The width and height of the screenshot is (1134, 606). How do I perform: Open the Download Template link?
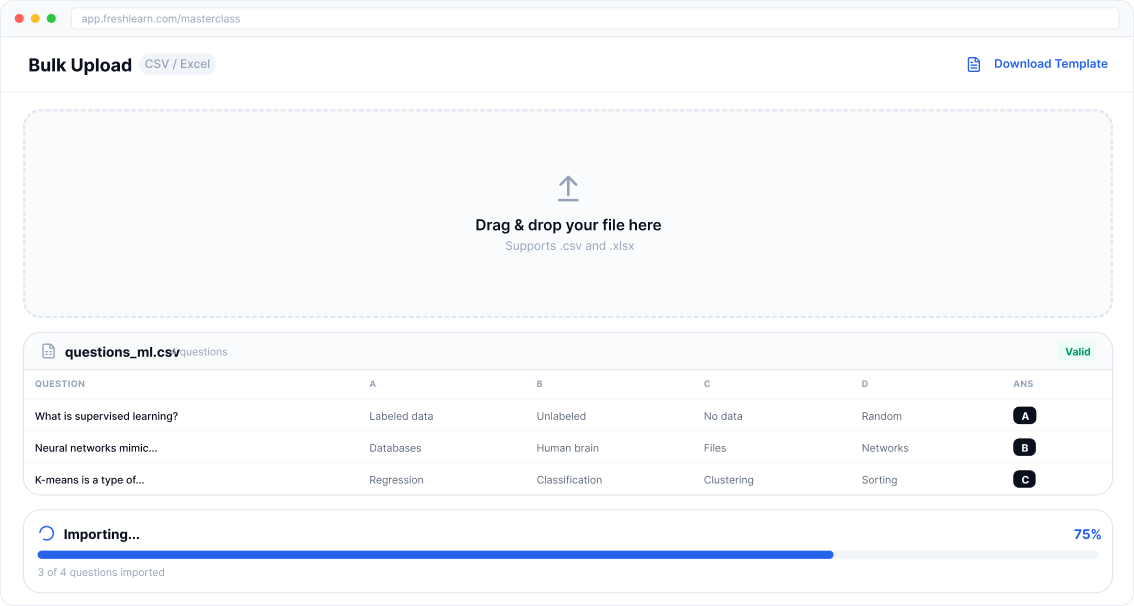1051,63
